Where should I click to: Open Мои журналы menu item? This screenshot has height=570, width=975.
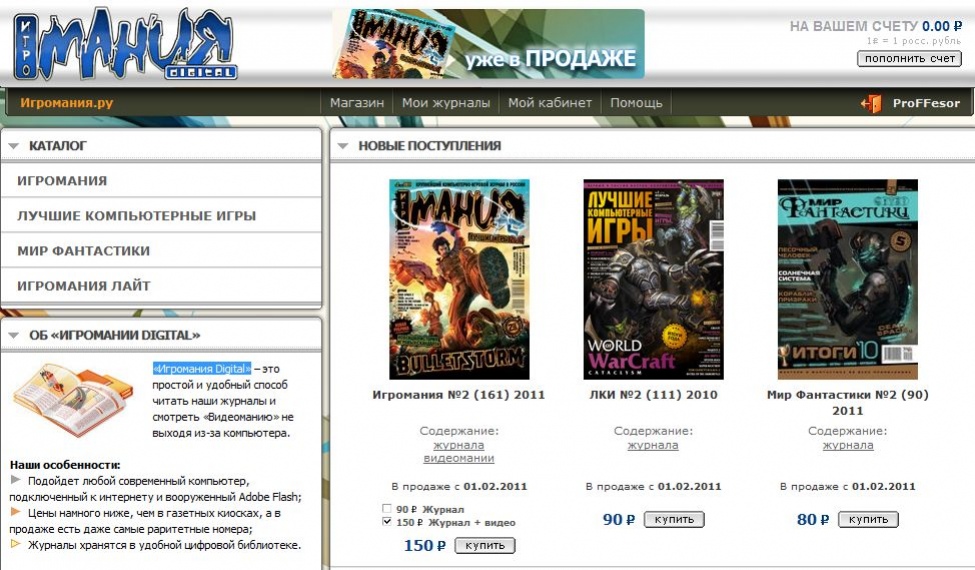pos(446,103)
